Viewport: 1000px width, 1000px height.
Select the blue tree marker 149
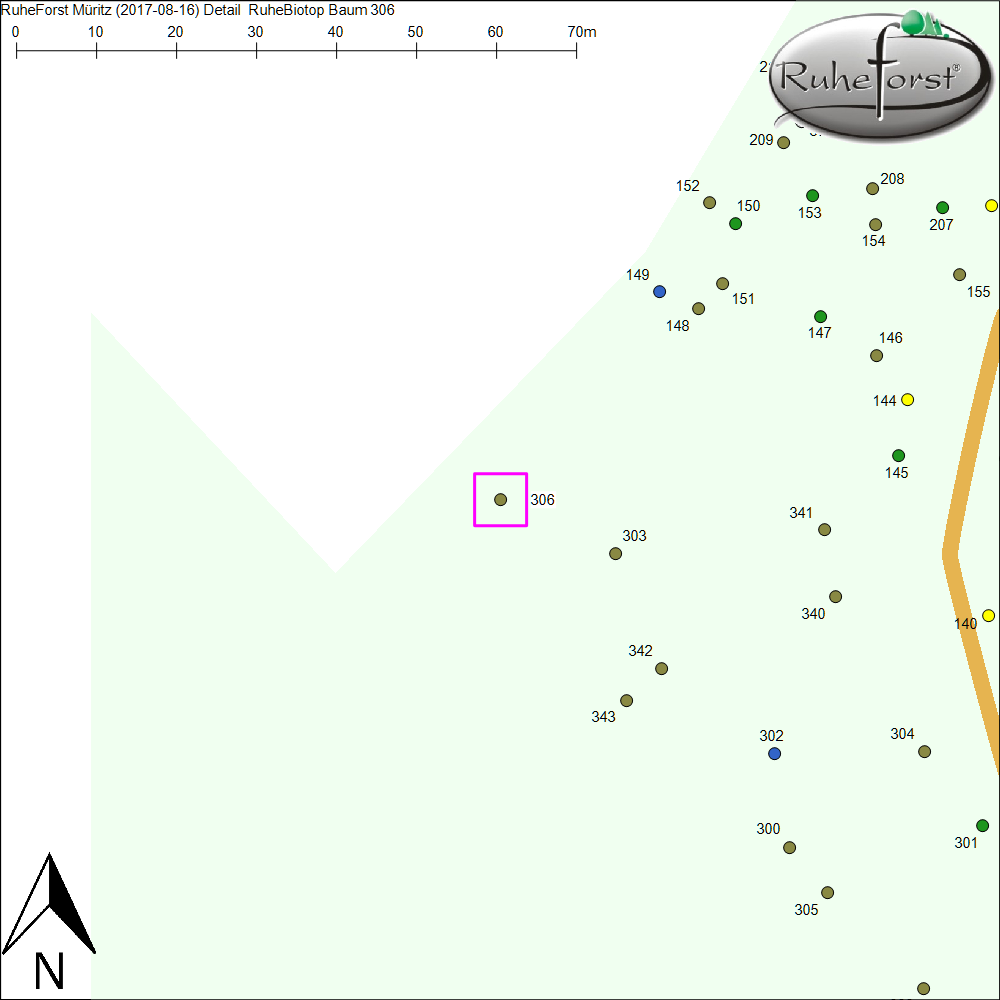pos(659,292)
